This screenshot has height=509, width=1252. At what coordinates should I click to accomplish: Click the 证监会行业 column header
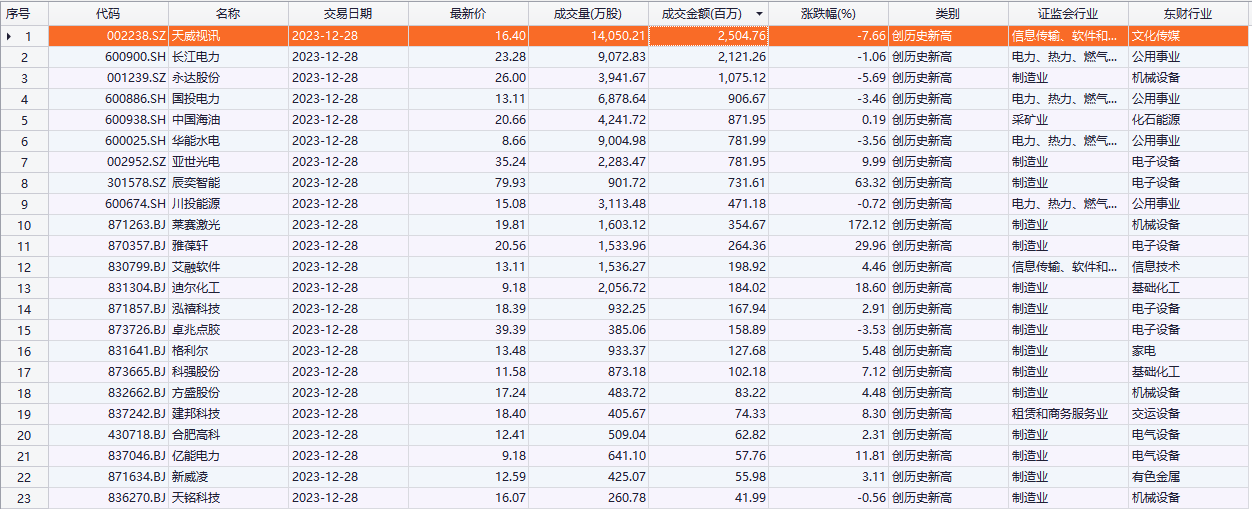pyautogui.click(x=1067, y=14)
